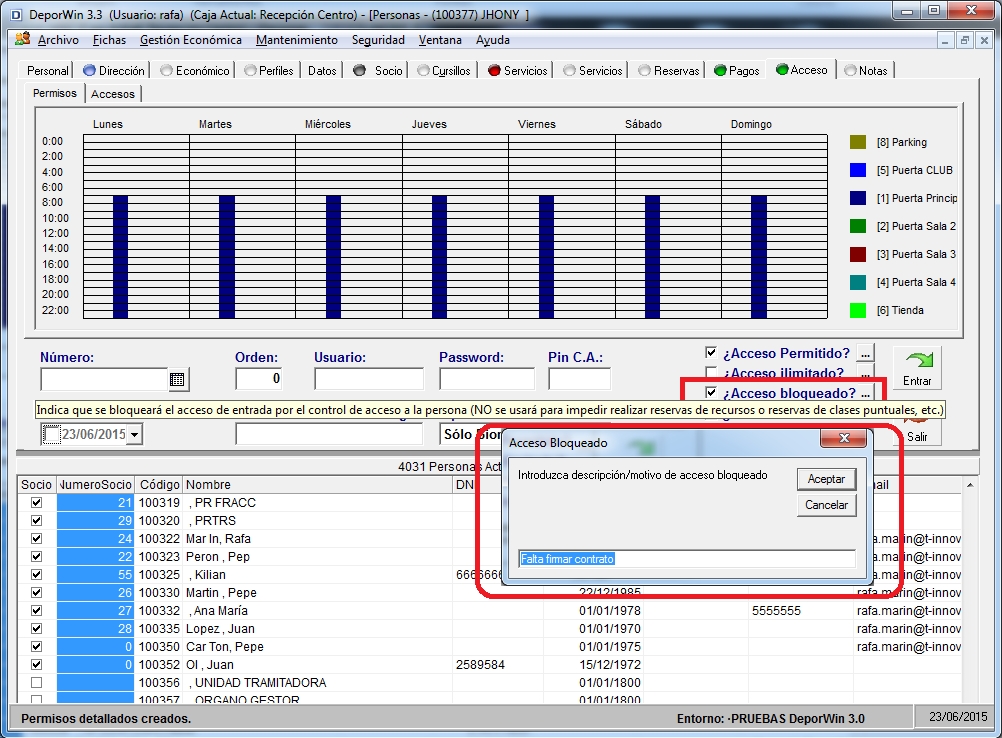Click the Tienda bright green swatch

click(858, 311)
